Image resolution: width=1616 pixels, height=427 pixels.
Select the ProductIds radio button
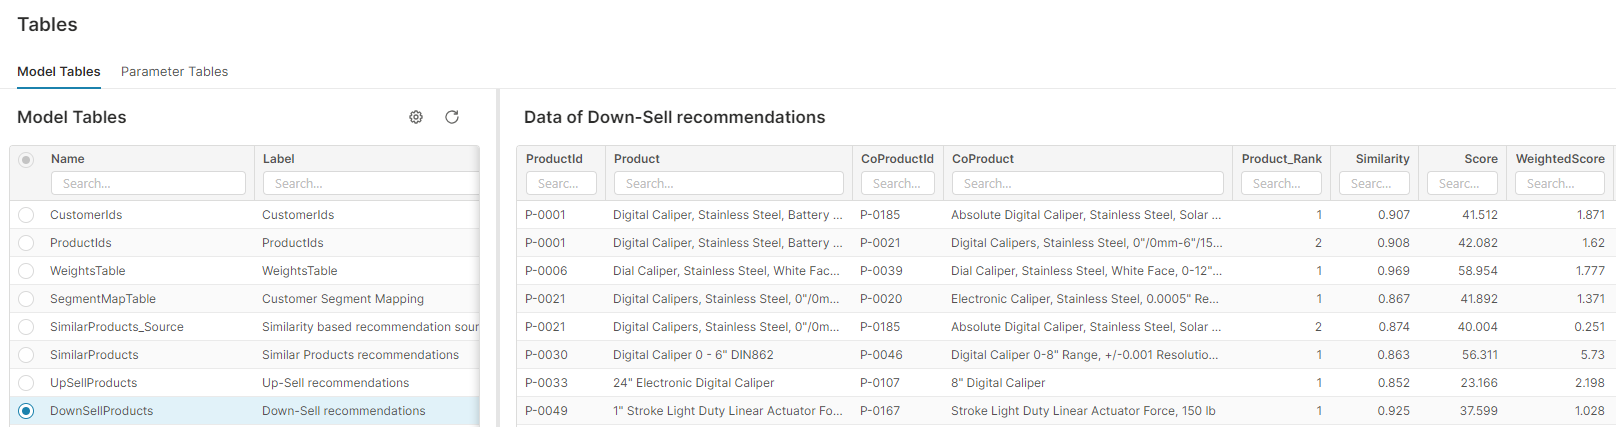point(26,243)
